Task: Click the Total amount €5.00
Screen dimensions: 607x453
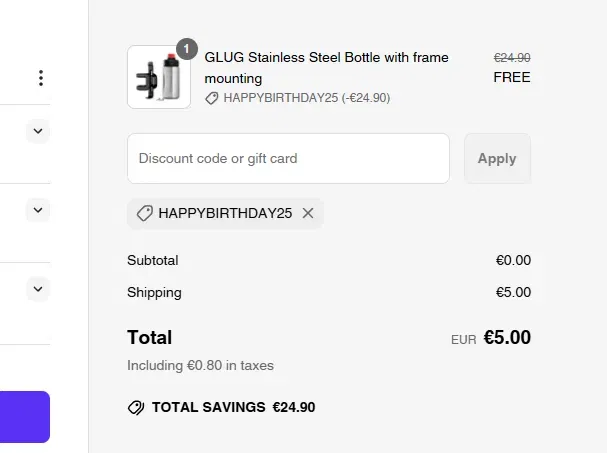Action: pos(507,337)
